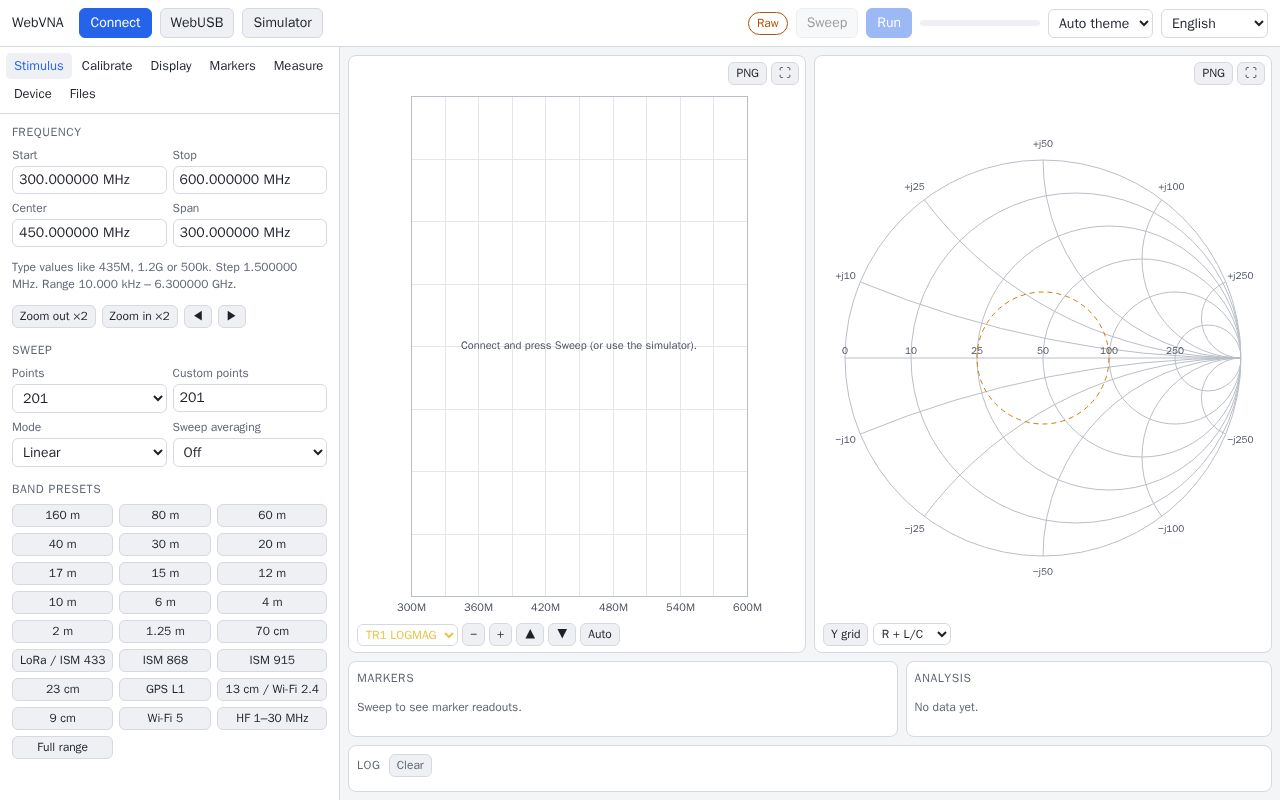
Task: Move trace down with triangle button
Action: pos(562,634)
